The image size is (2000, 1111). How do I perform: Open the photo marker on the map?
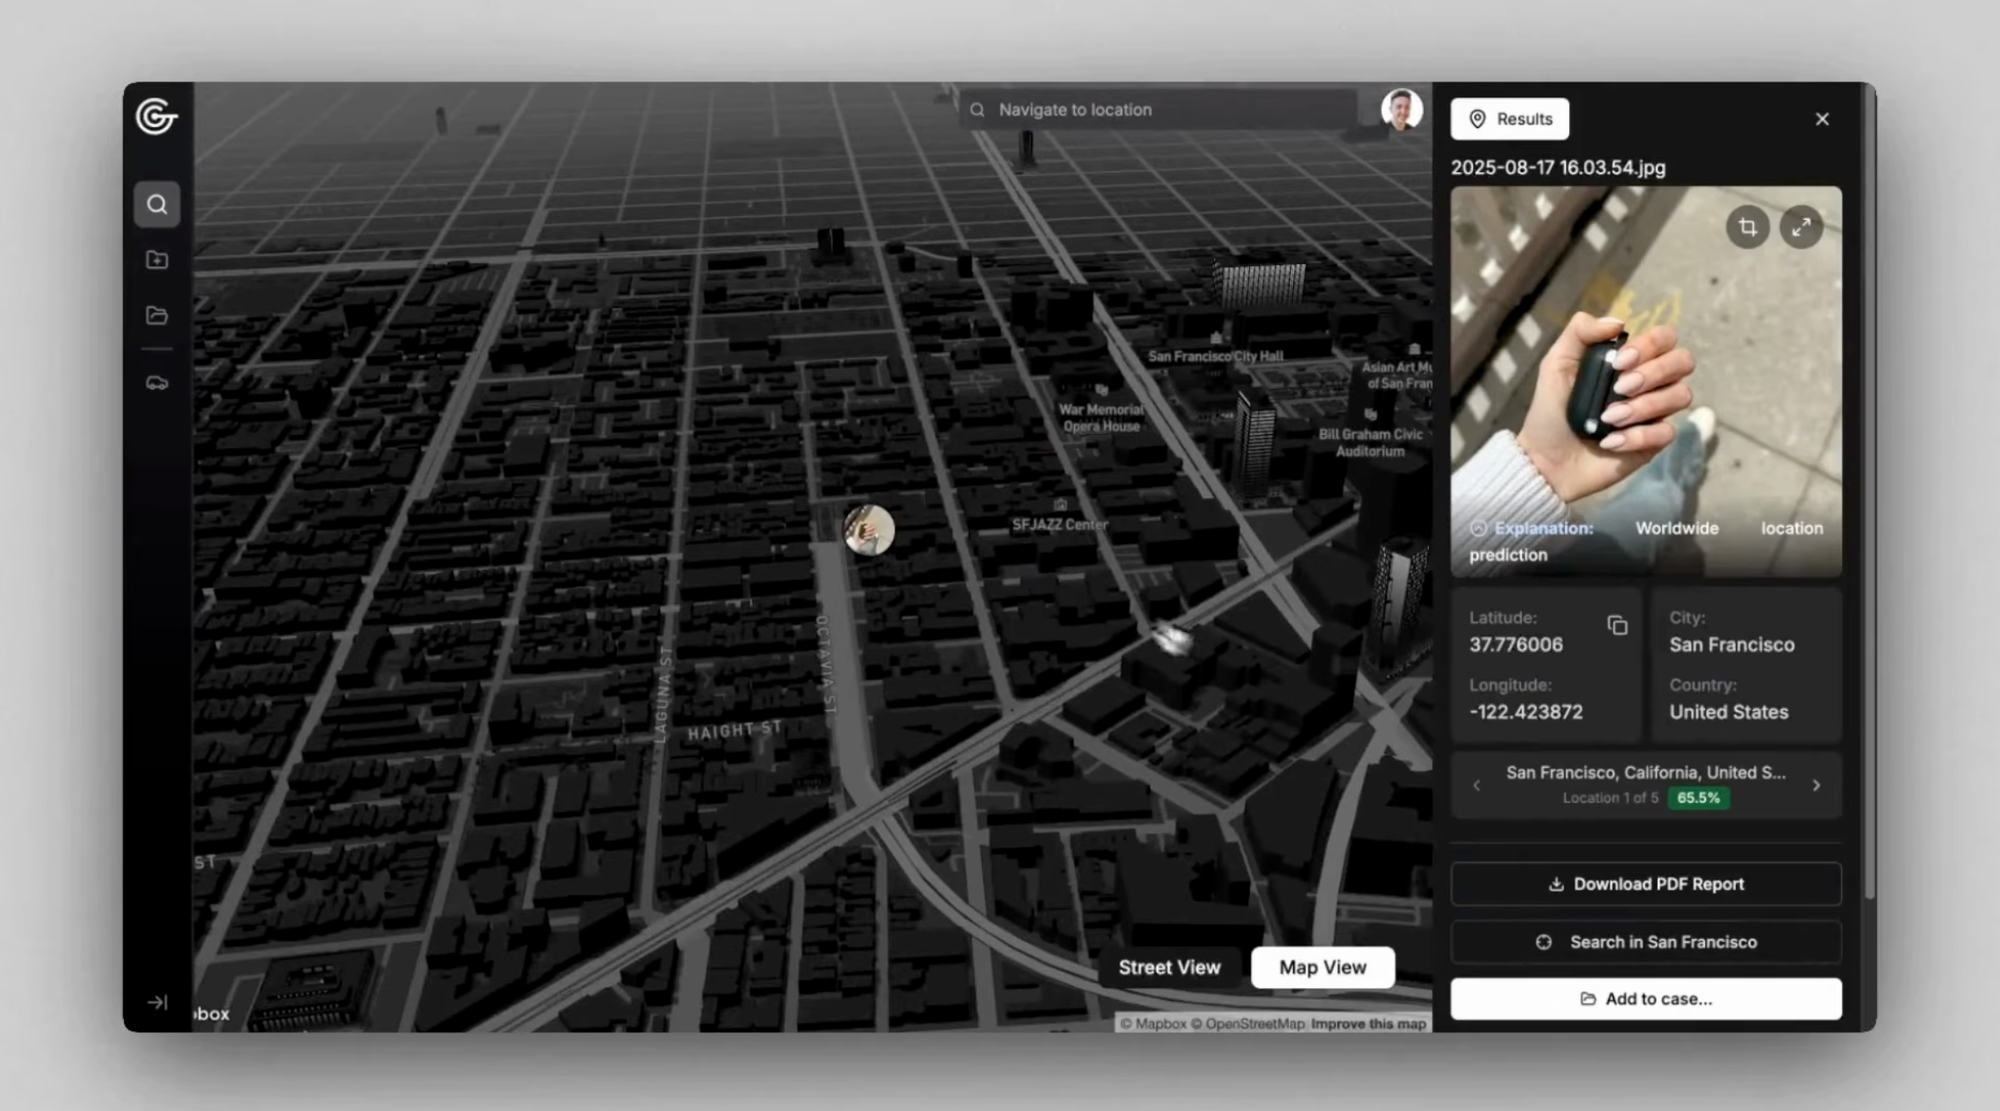[x=868, y=530]
